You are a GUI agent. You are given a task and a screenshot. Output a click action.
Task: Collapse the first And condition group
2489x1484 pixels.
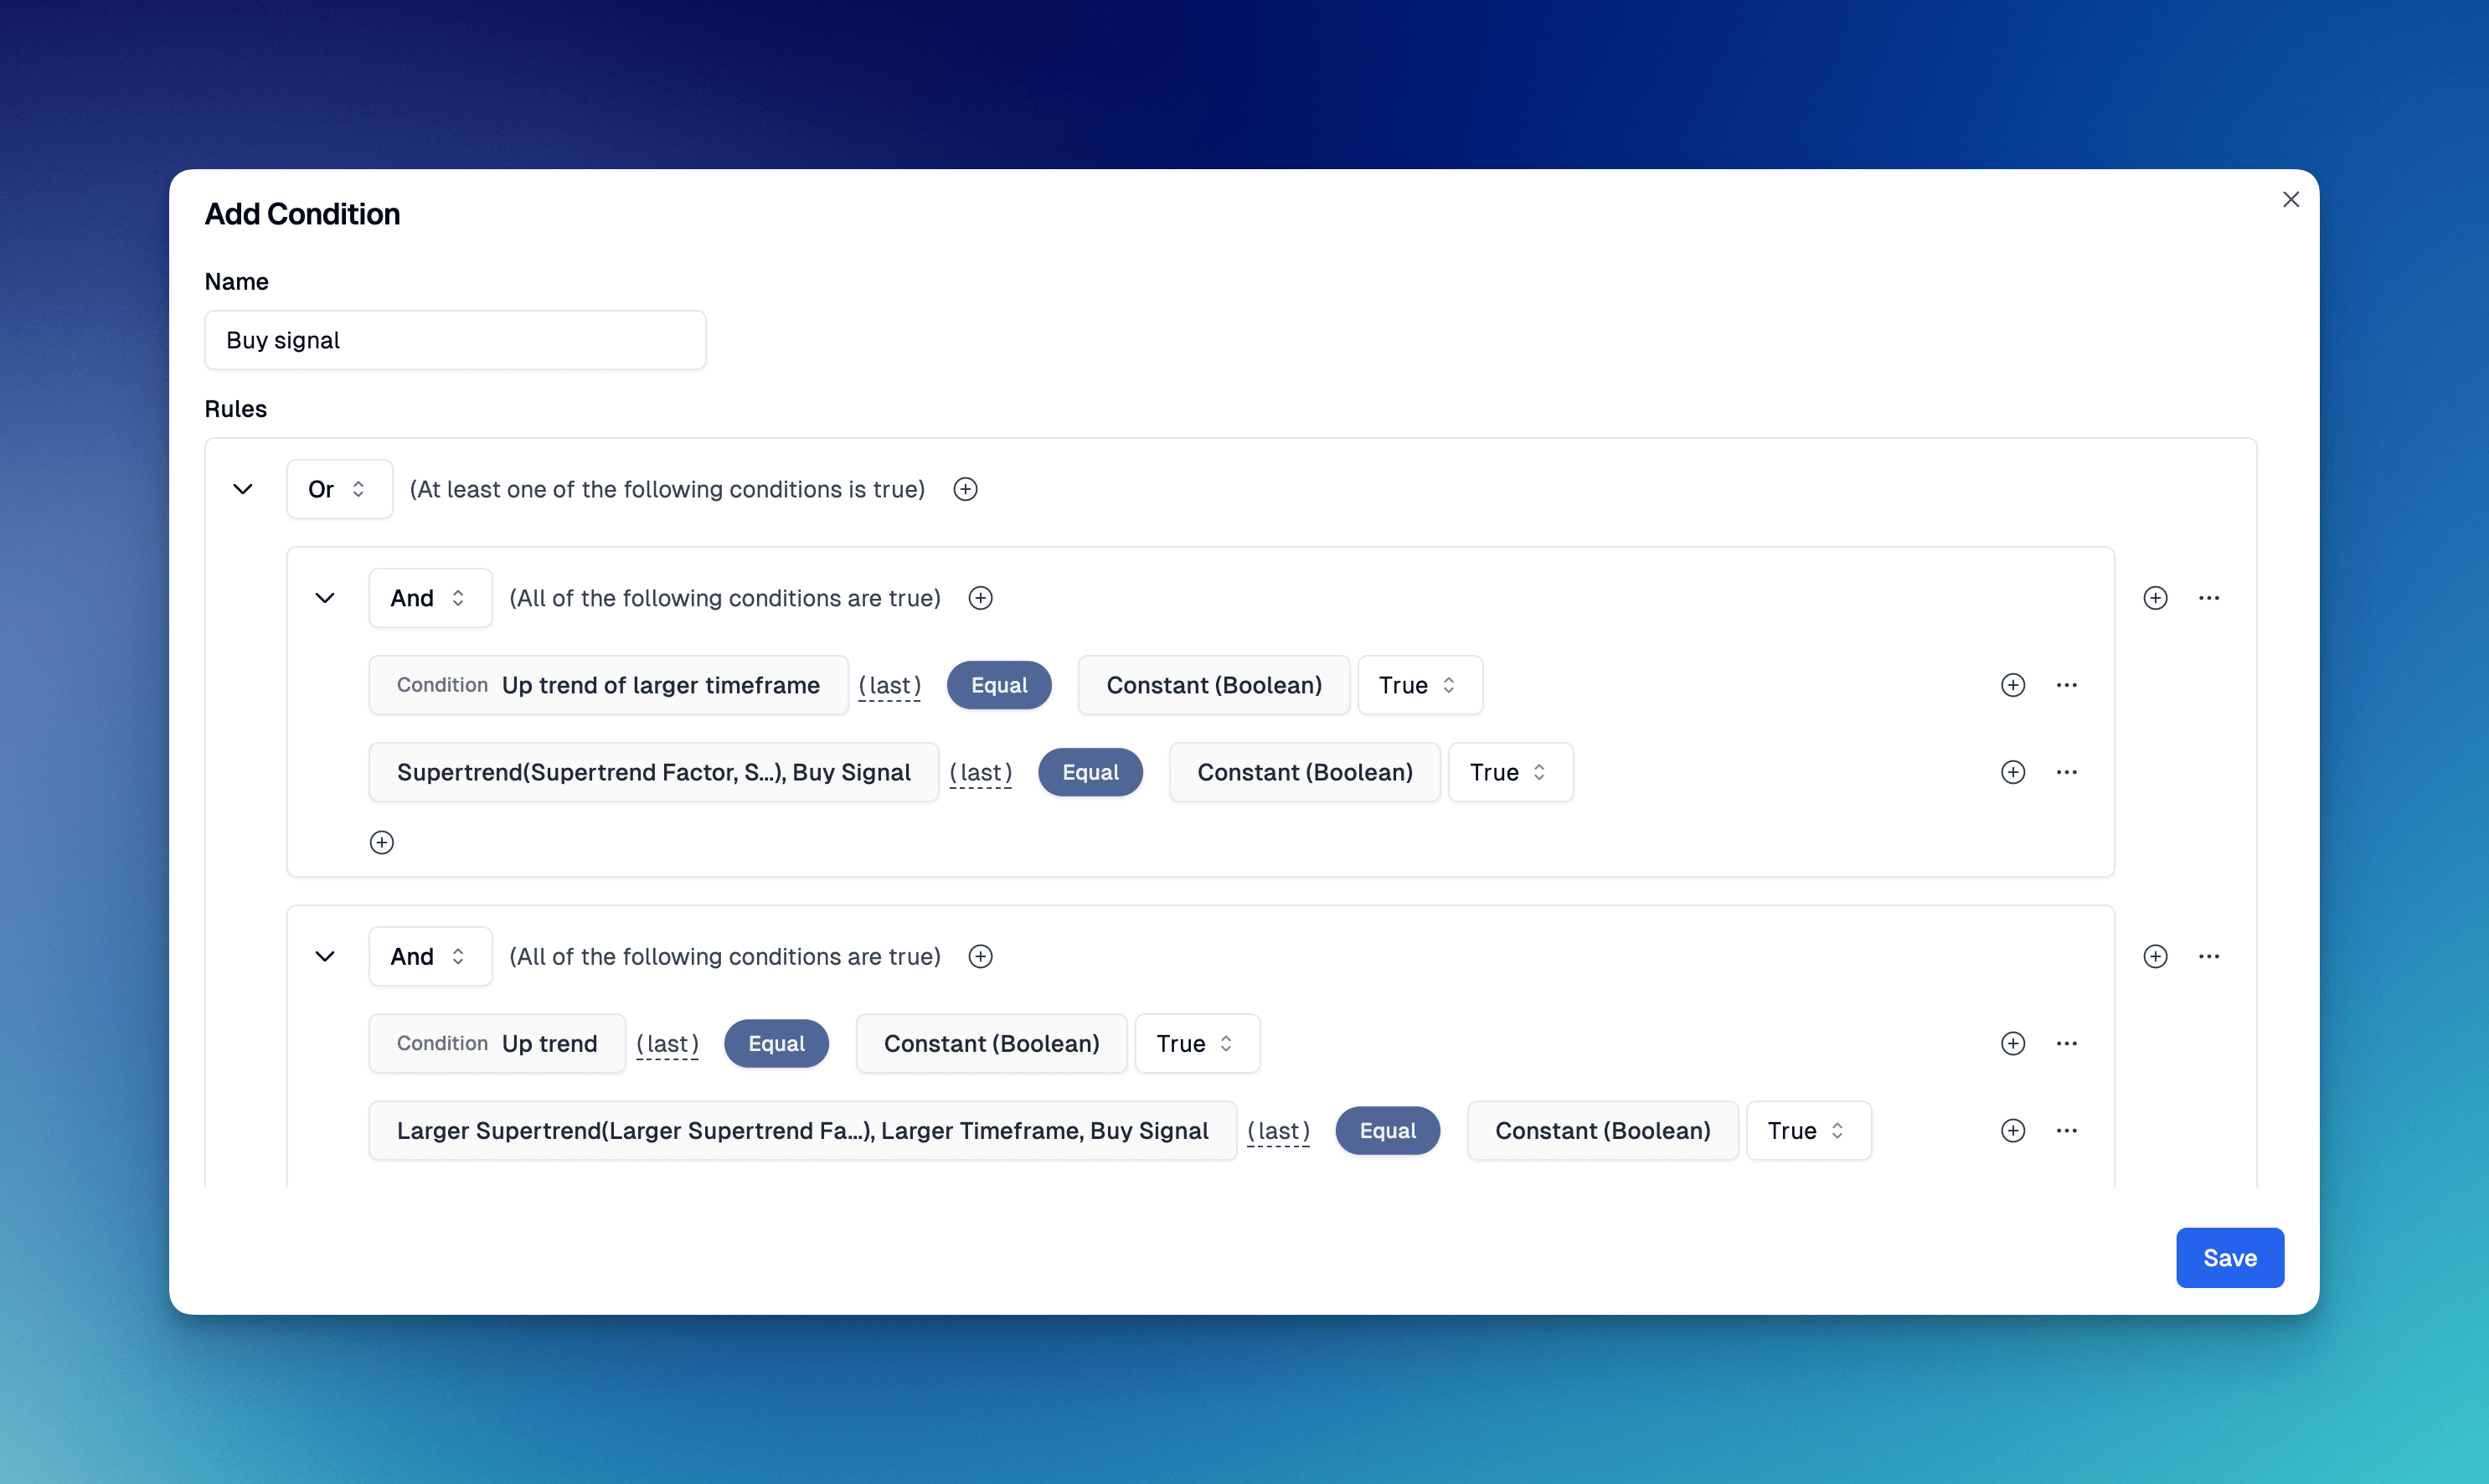(x=323, y=597)
